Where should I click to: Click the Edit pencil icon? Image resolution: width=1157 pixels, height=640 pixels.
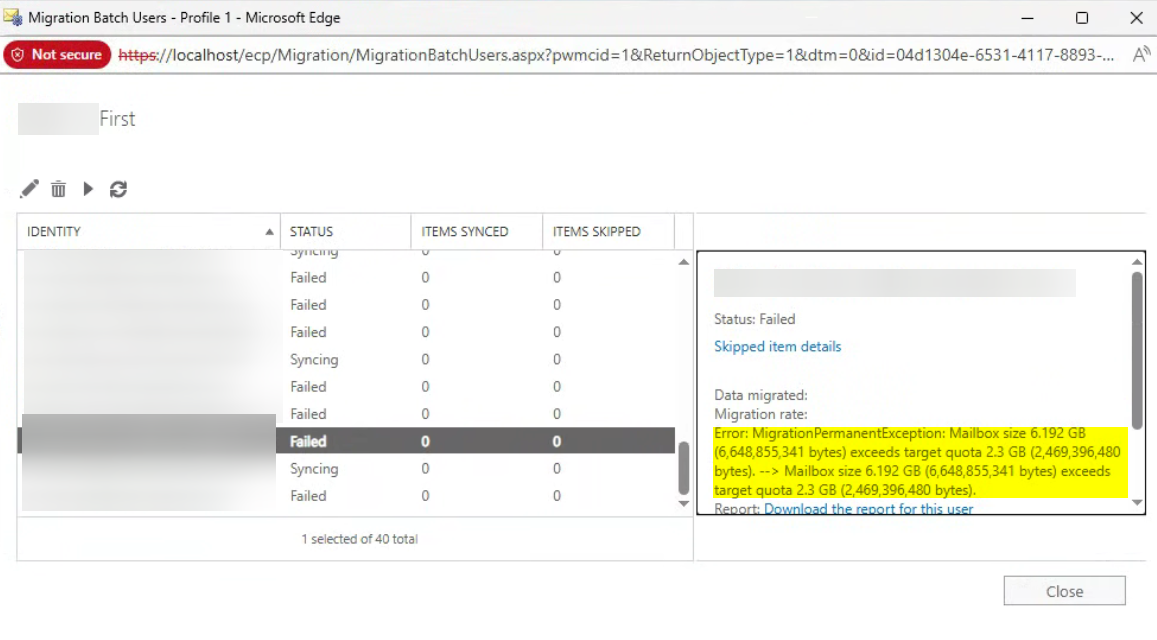point(30,189)
